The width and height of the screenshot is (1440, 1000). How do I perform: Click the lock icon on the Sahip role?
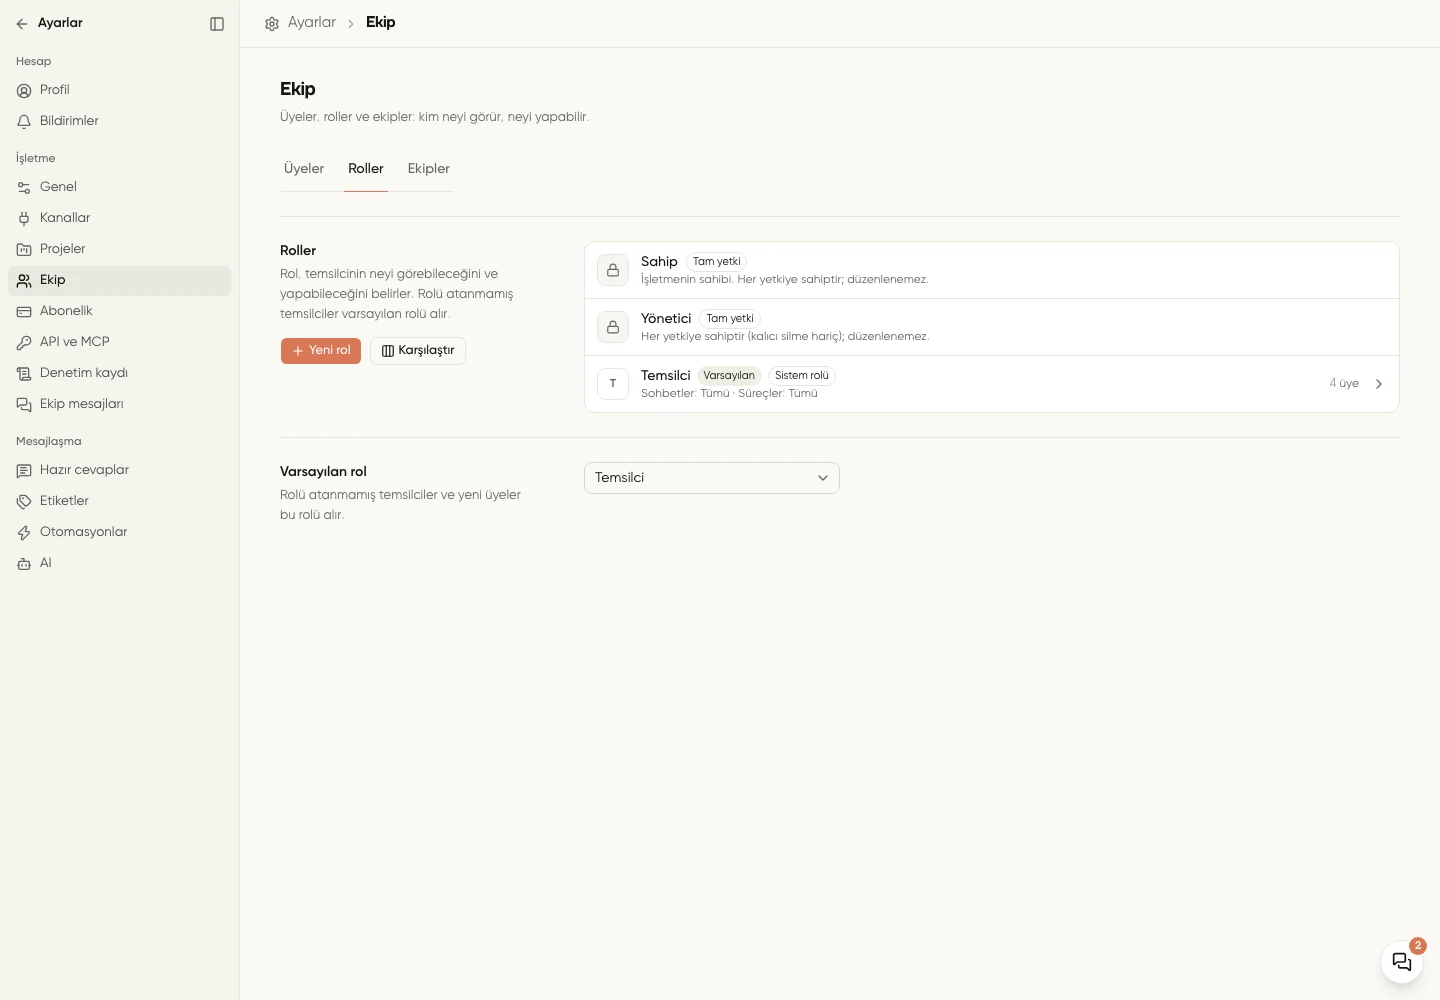click(613, 270)
